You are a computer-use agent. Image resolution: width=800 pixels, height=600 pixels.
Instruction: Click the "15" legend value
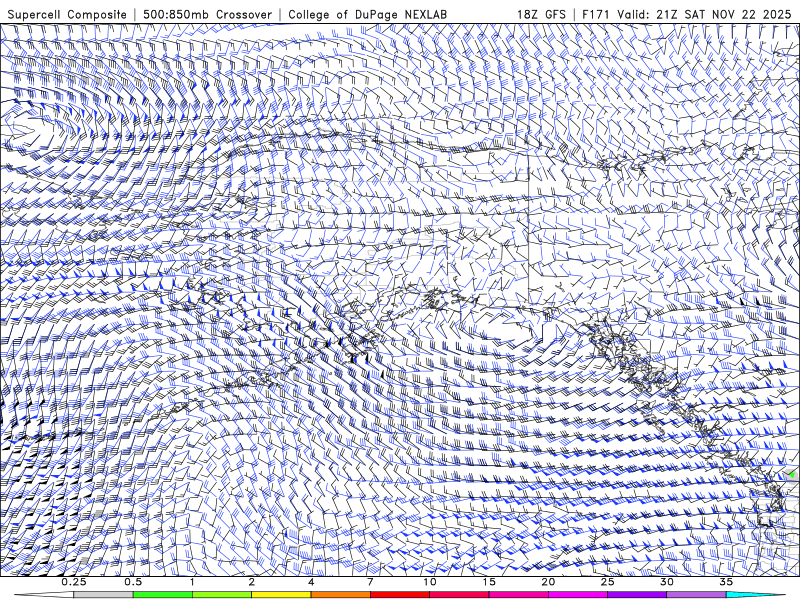click(x=489, y=582)
